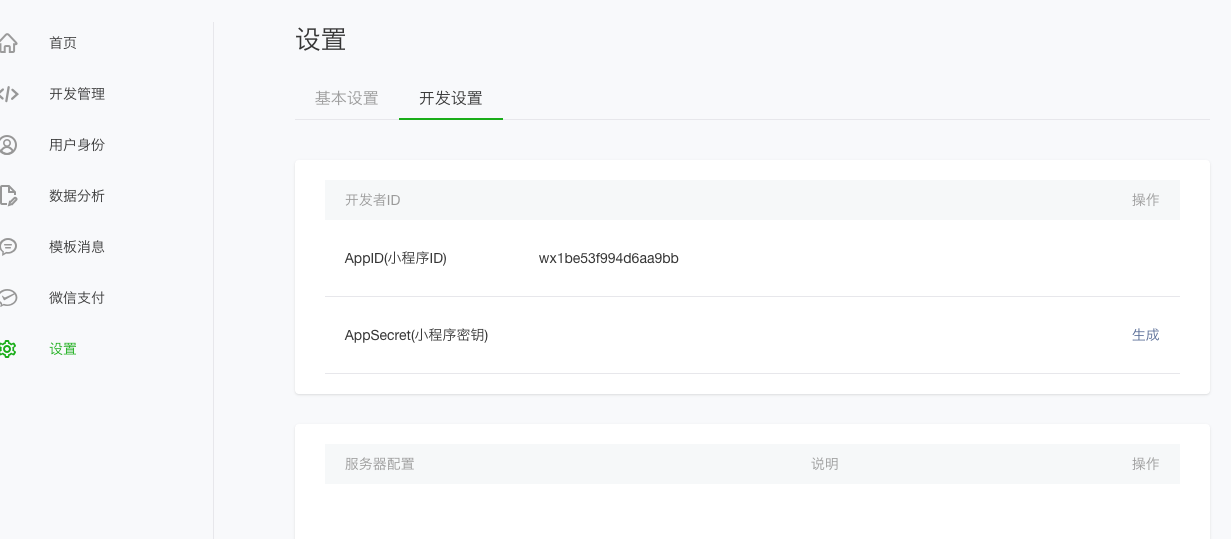Viewport: 1231px width, 539px height.
Task: Open 模板消息 from the sidebar
Action: [77, 247]
